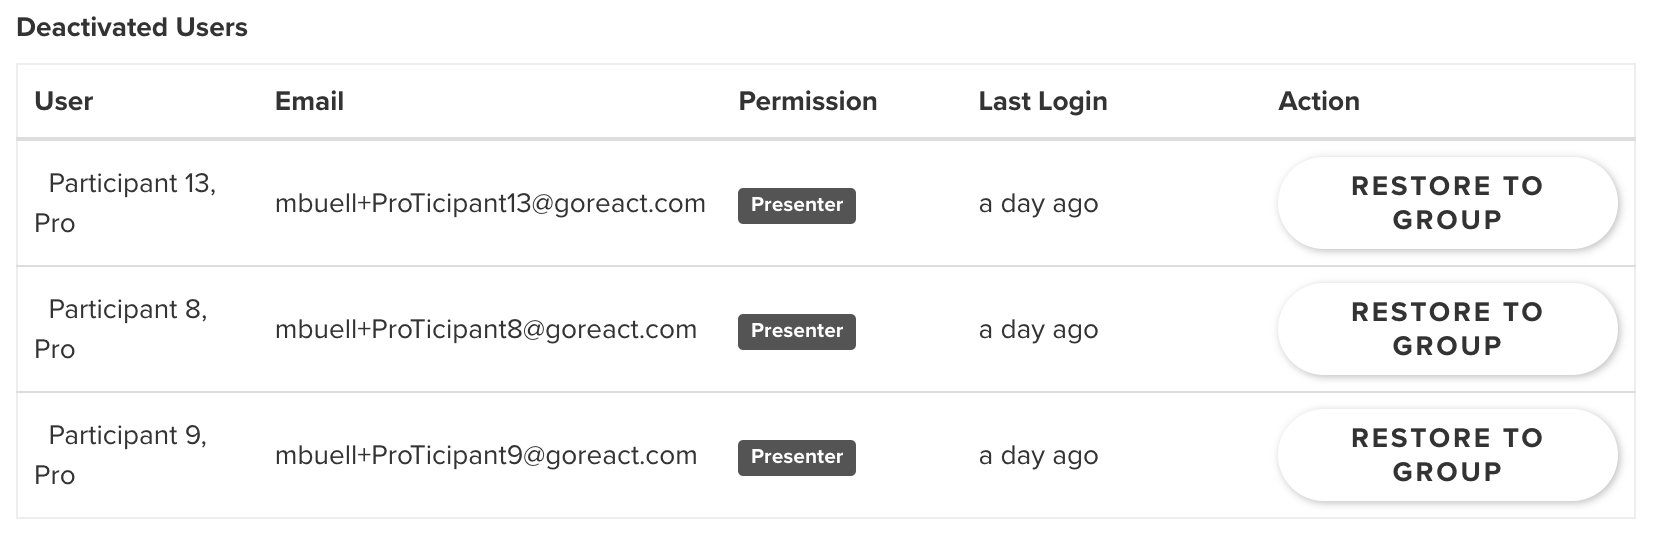The width and height of the screenshot is (1668, 546).
Task: Restore Participant 8 to group
Action: click(1447, 329)
